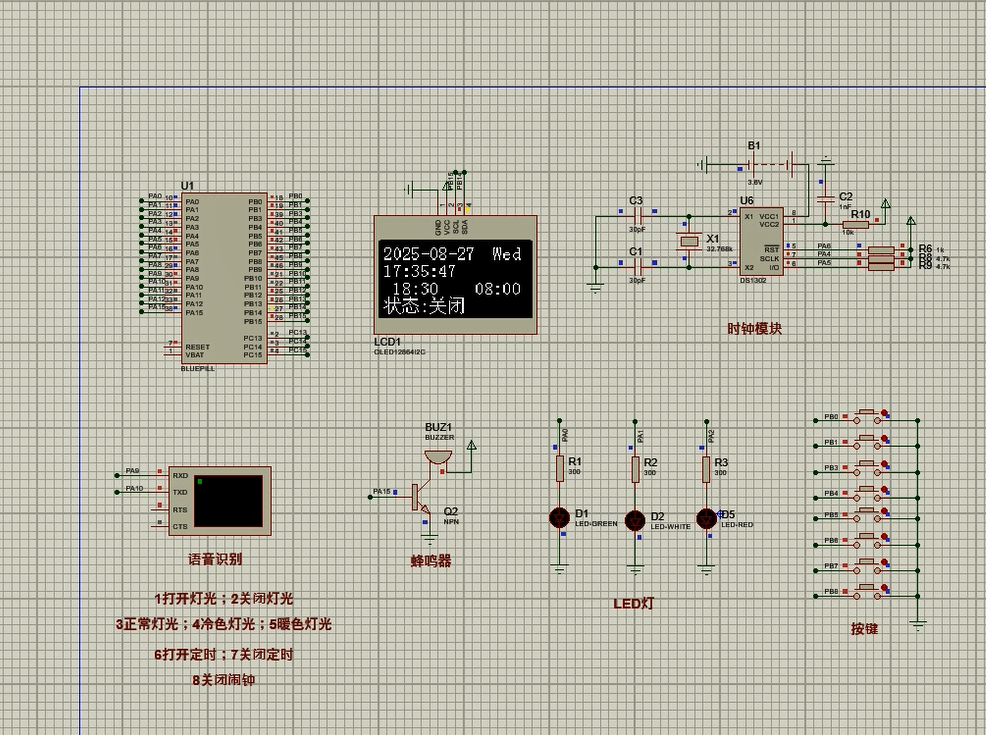Click the OLED display LCD1

click(x=454, y=276)
